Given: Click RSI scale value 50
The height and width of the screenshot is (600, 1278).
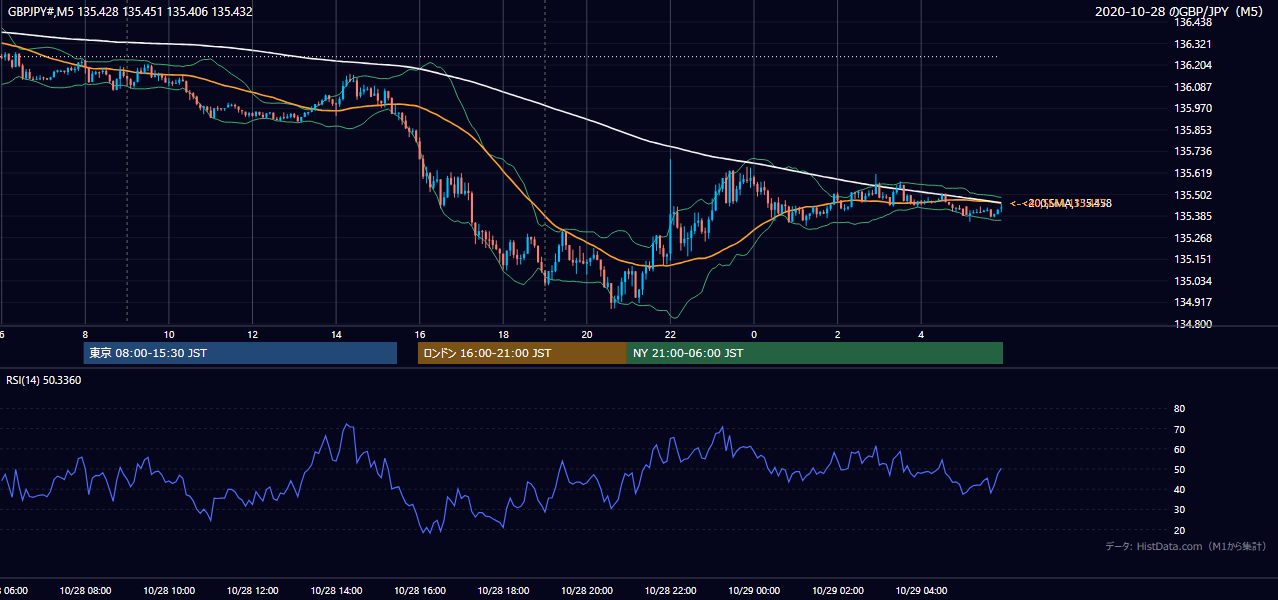Looking at the screenshot, I should (x=1179, y=469).
